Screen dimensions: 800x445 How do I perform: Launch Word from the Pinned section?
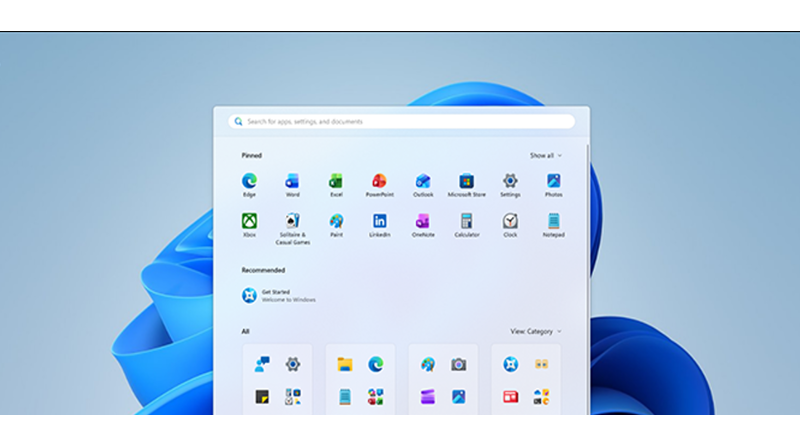click(292, 185)
